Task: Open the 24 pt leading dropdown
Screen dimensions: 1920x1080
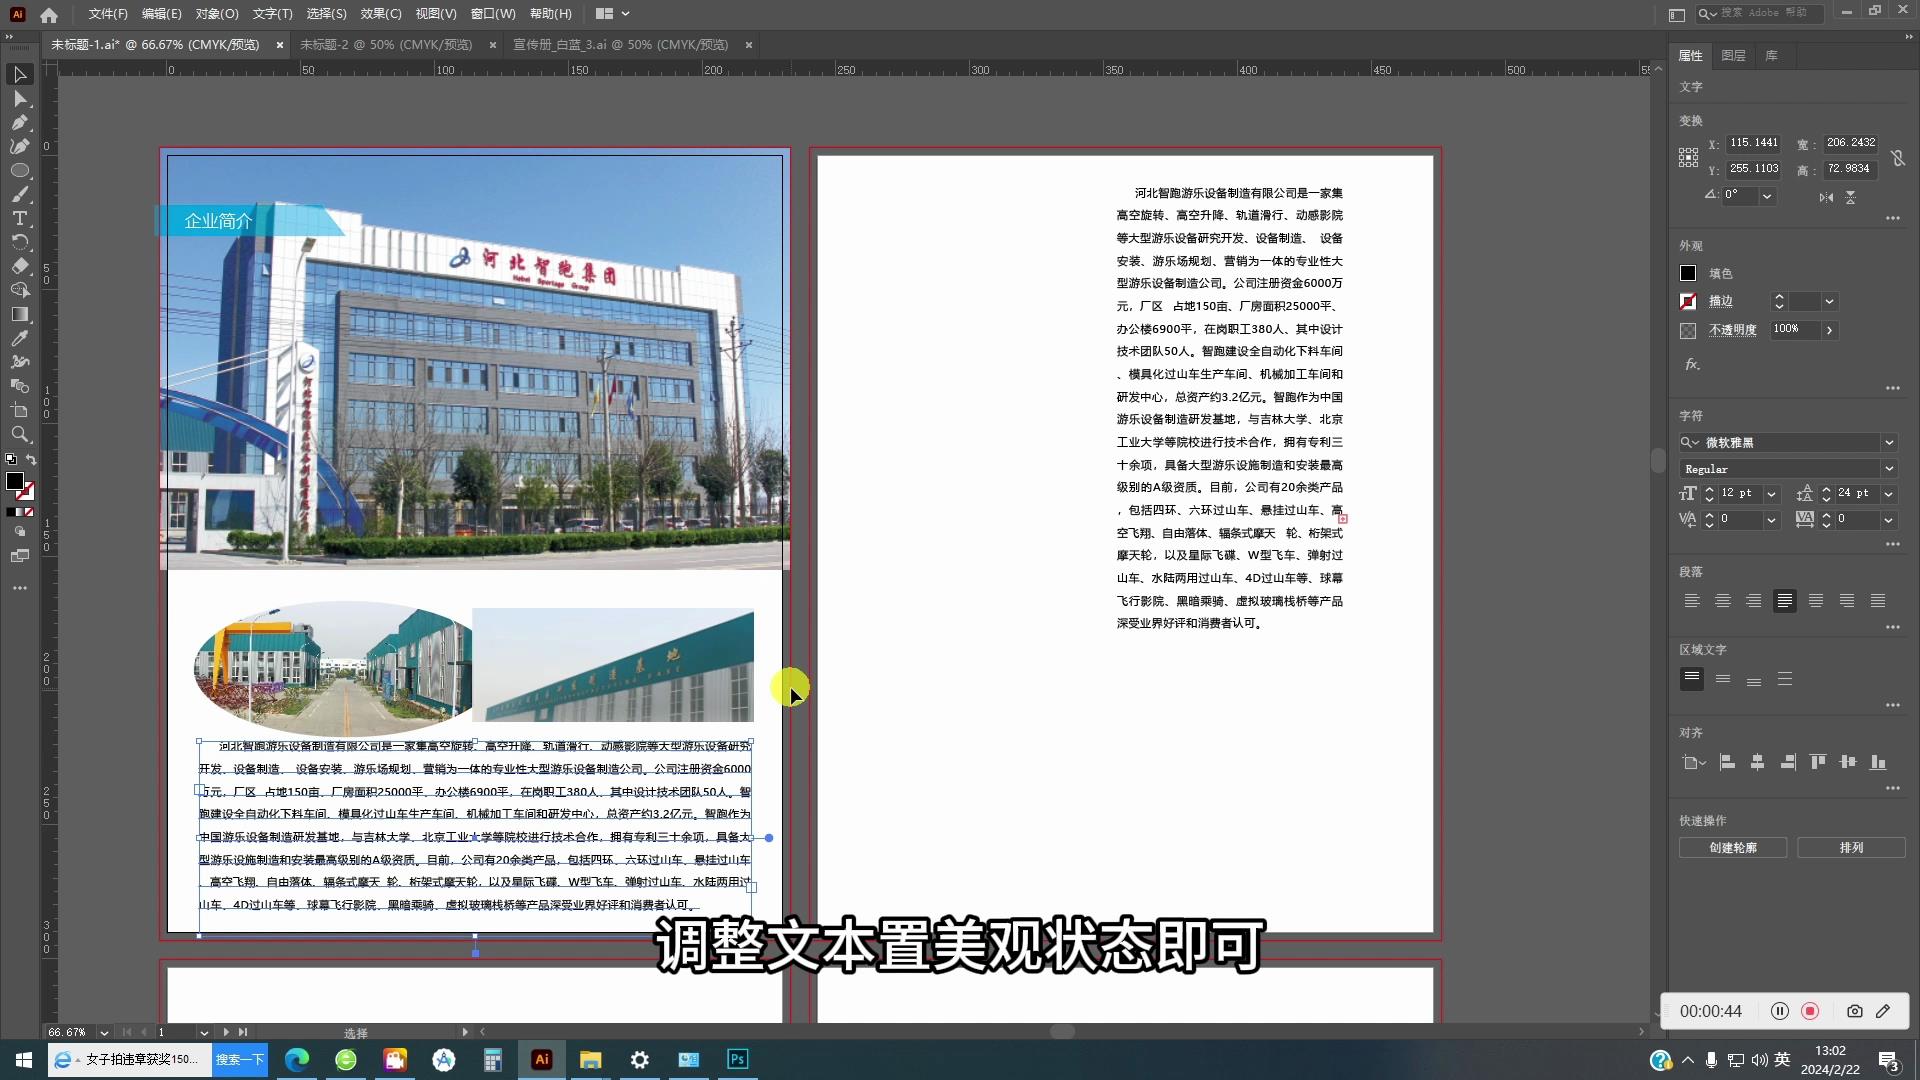Action: 1889,494
